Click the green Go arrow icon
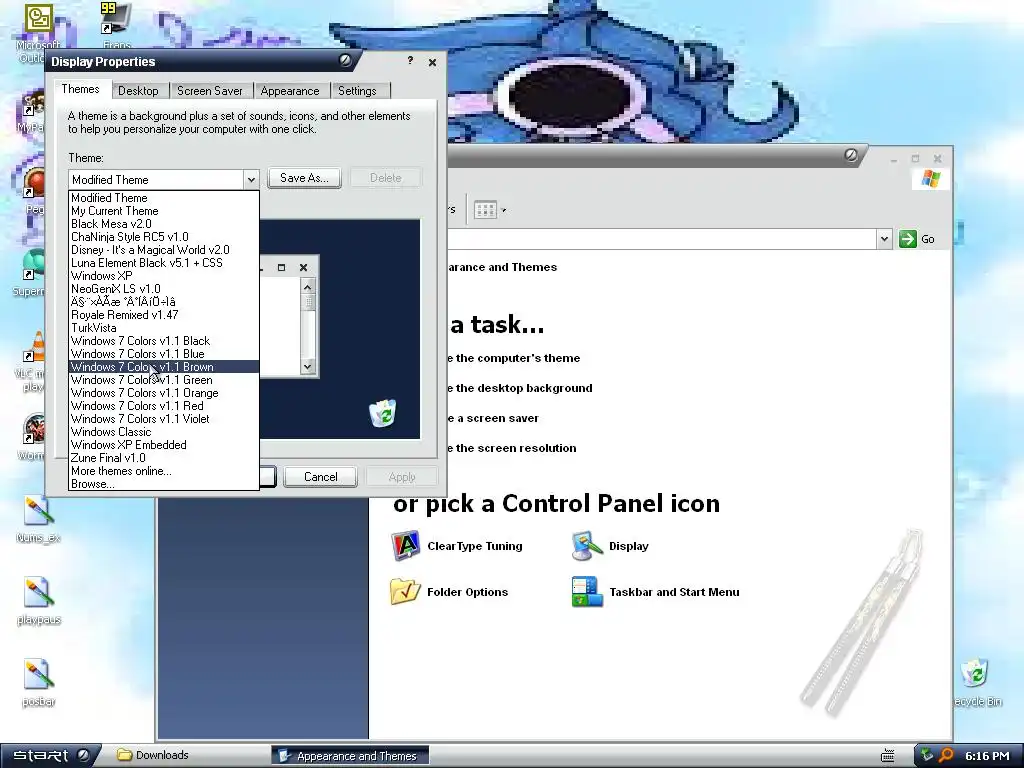The height and width of the screenshot is (768, 1024). click(908, 239)
